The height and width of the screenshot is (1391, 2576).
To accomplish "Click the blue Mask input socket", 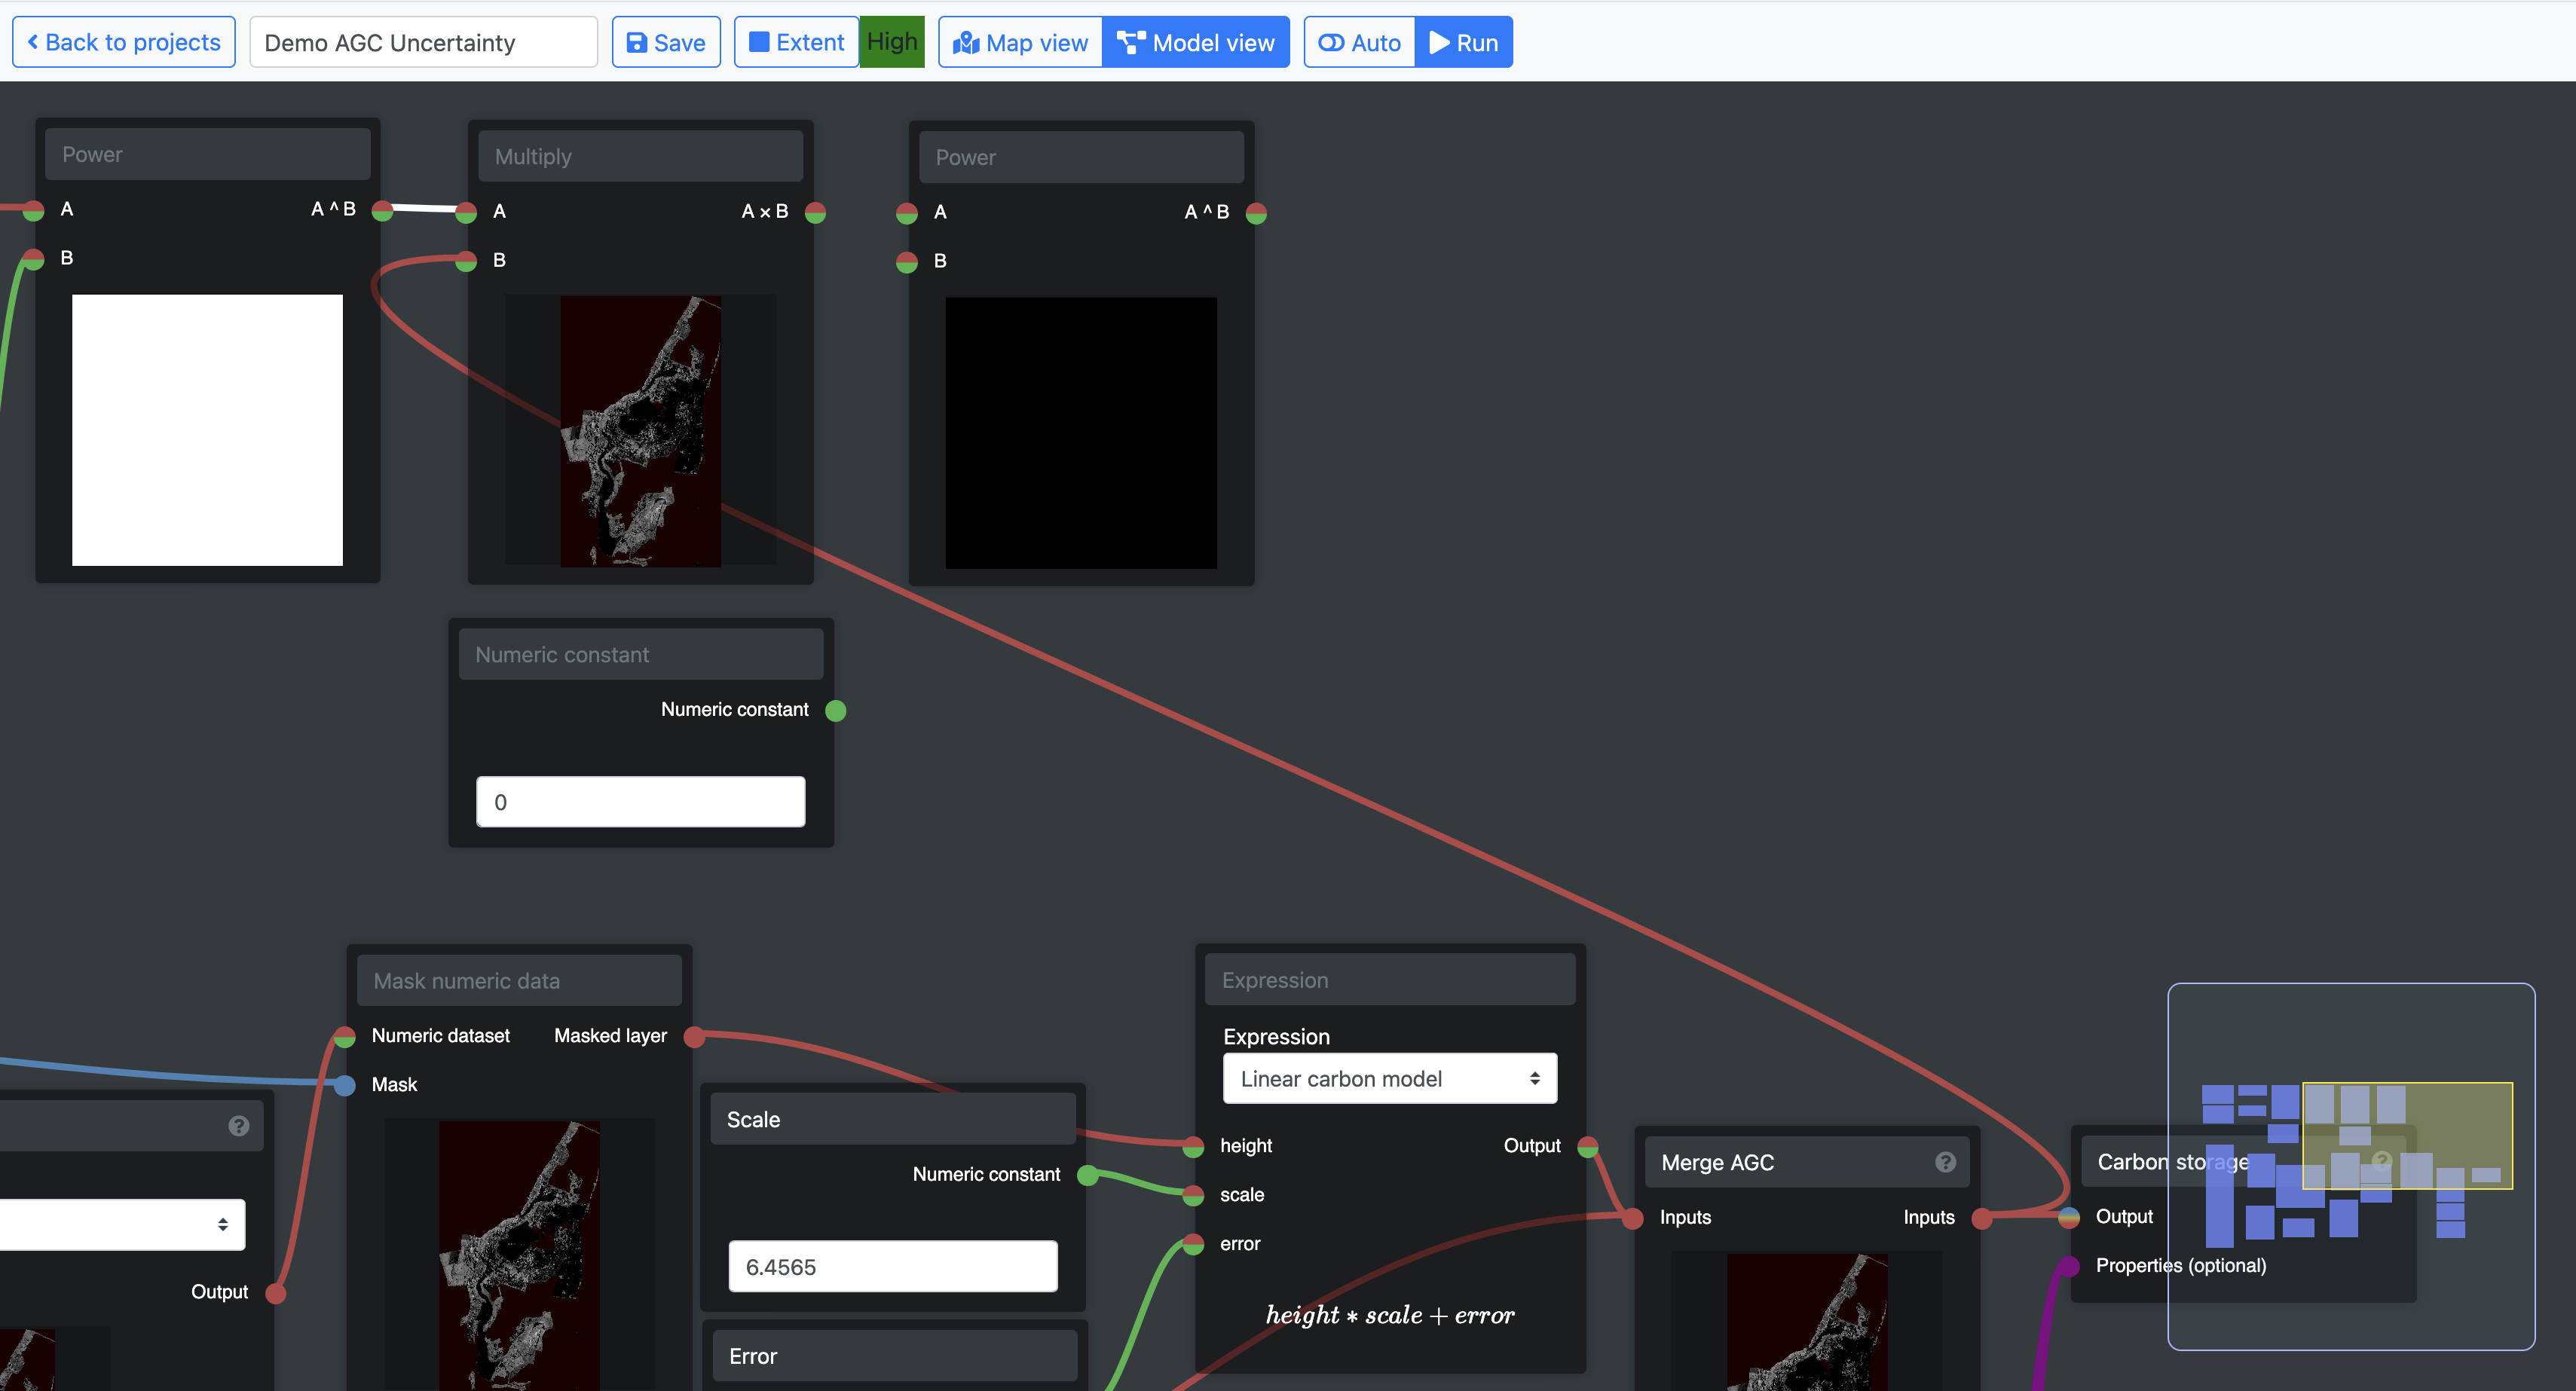I will point(345,1085).
